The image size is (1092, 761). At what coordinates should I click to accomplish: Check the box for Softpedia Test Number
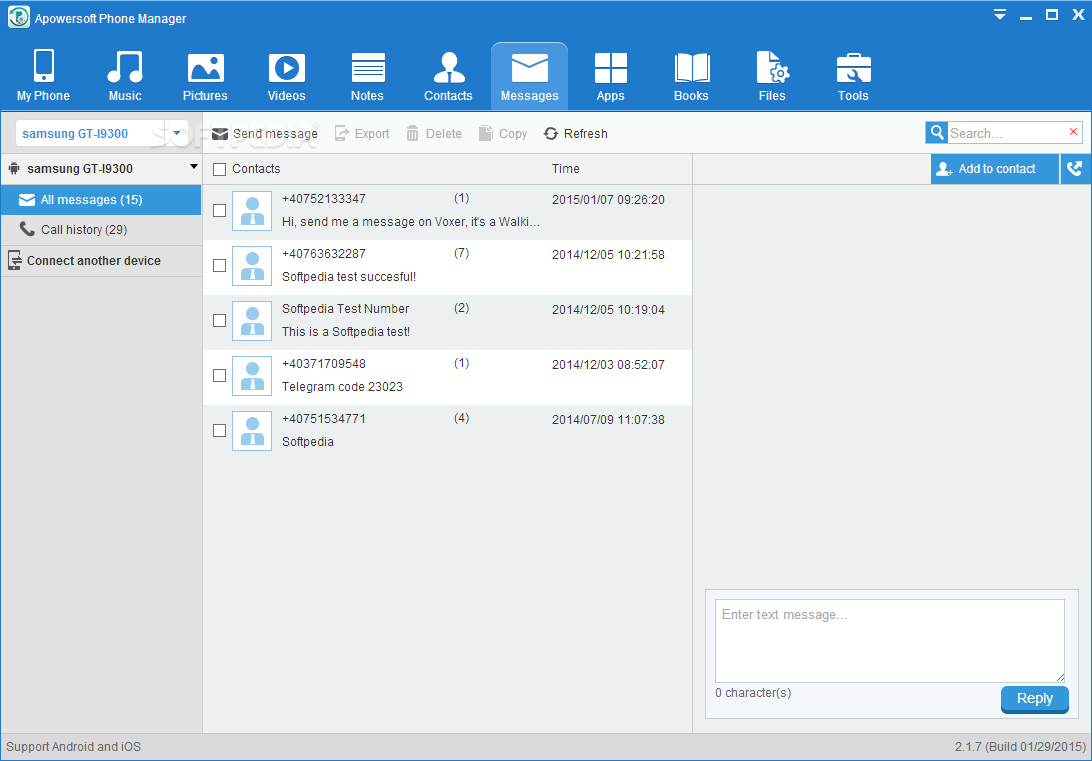(219, 320)
